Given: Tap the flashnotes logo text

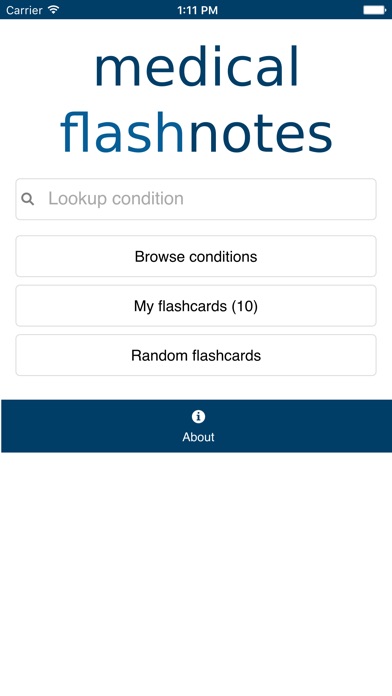Looking at the screenshot, I should [196, 132].
